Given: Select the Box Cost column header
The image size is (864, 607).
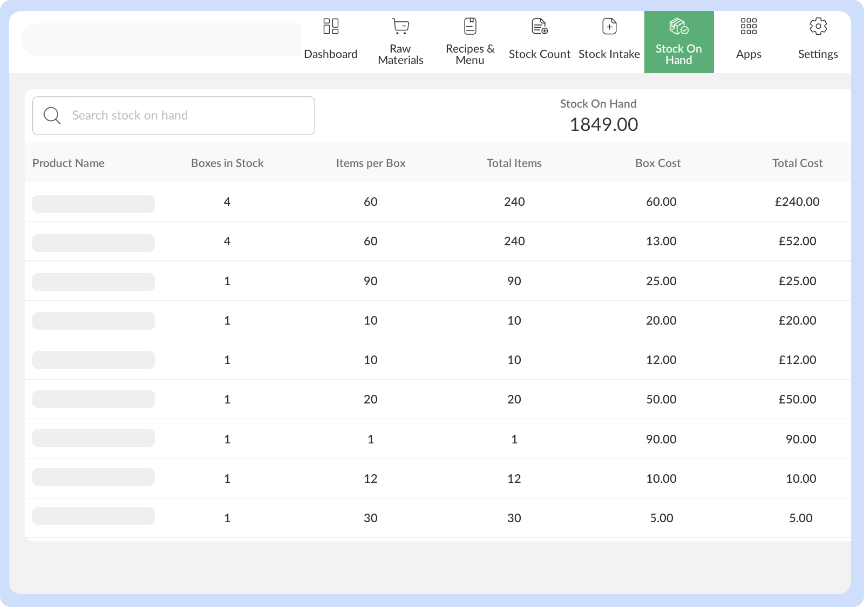Looking at the screenshot, I should point(658,163).
